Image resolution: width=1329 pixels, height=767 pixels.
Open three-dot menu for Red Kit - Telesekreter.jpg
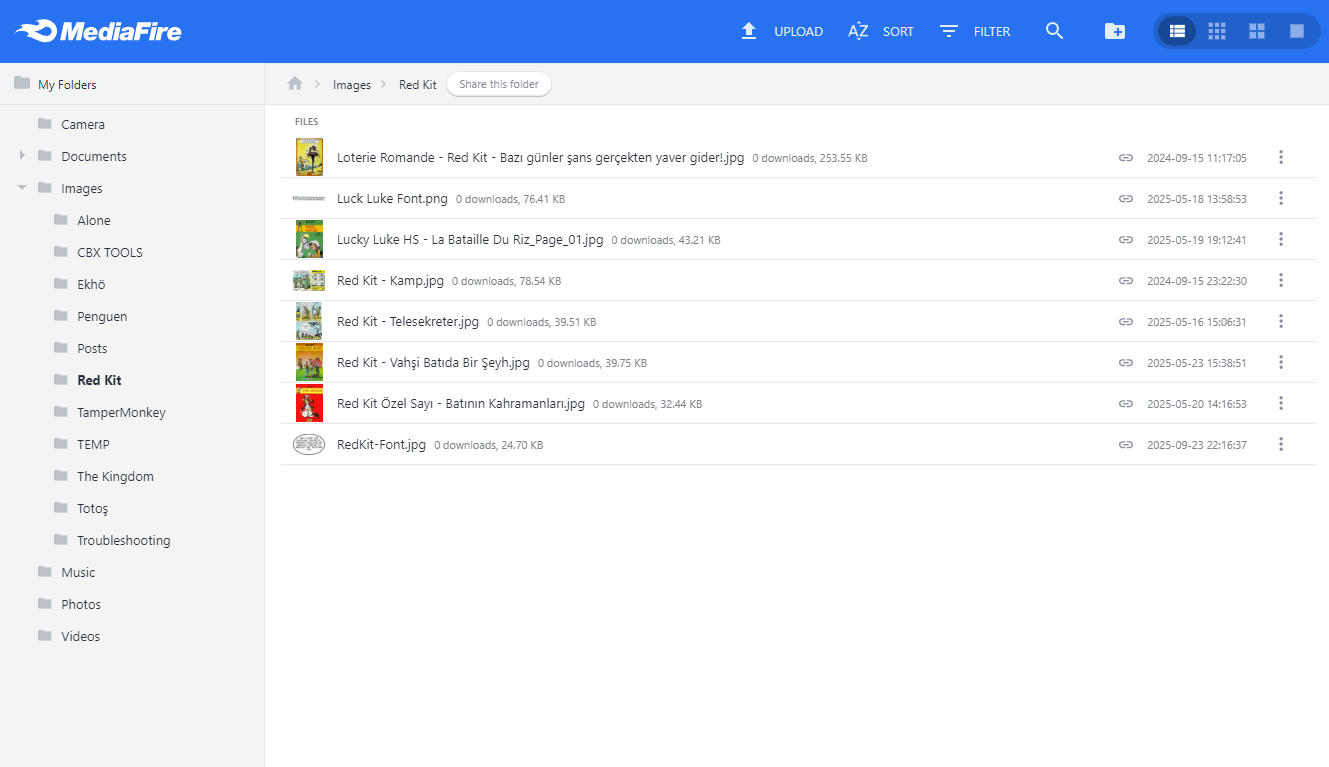1280,322
